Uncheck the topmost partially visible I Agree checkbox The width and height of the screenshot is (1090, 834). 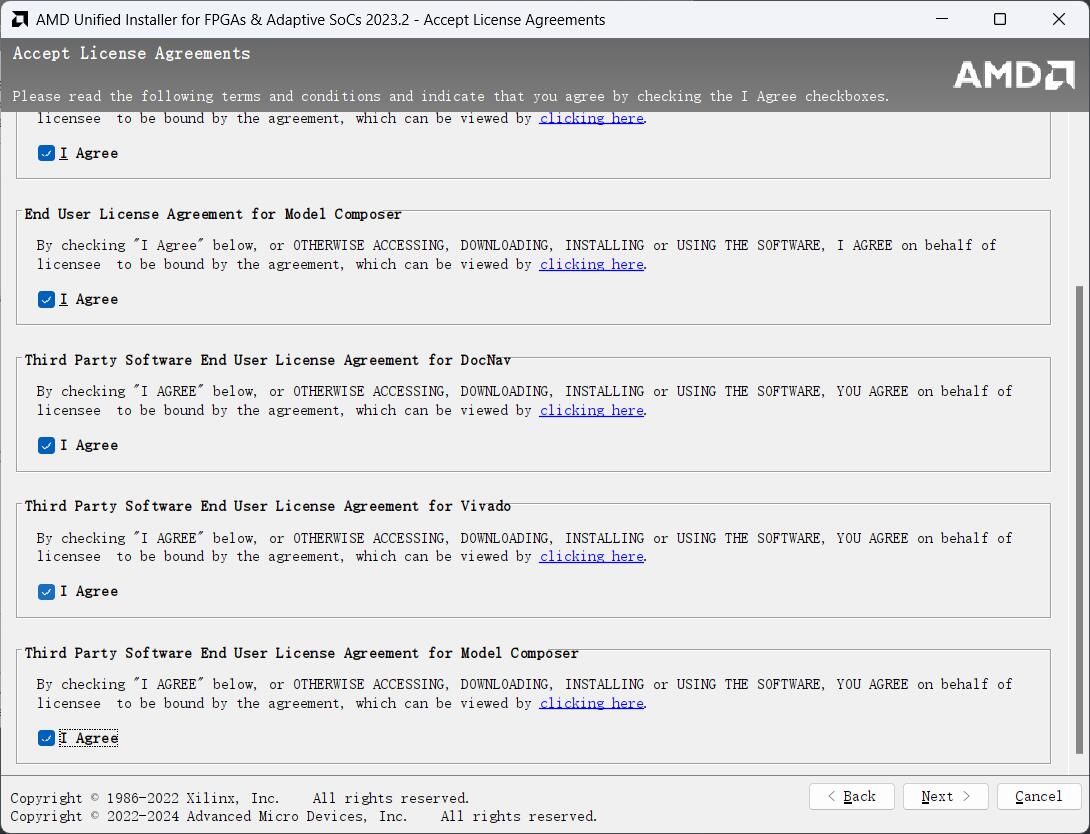point(46,153)
